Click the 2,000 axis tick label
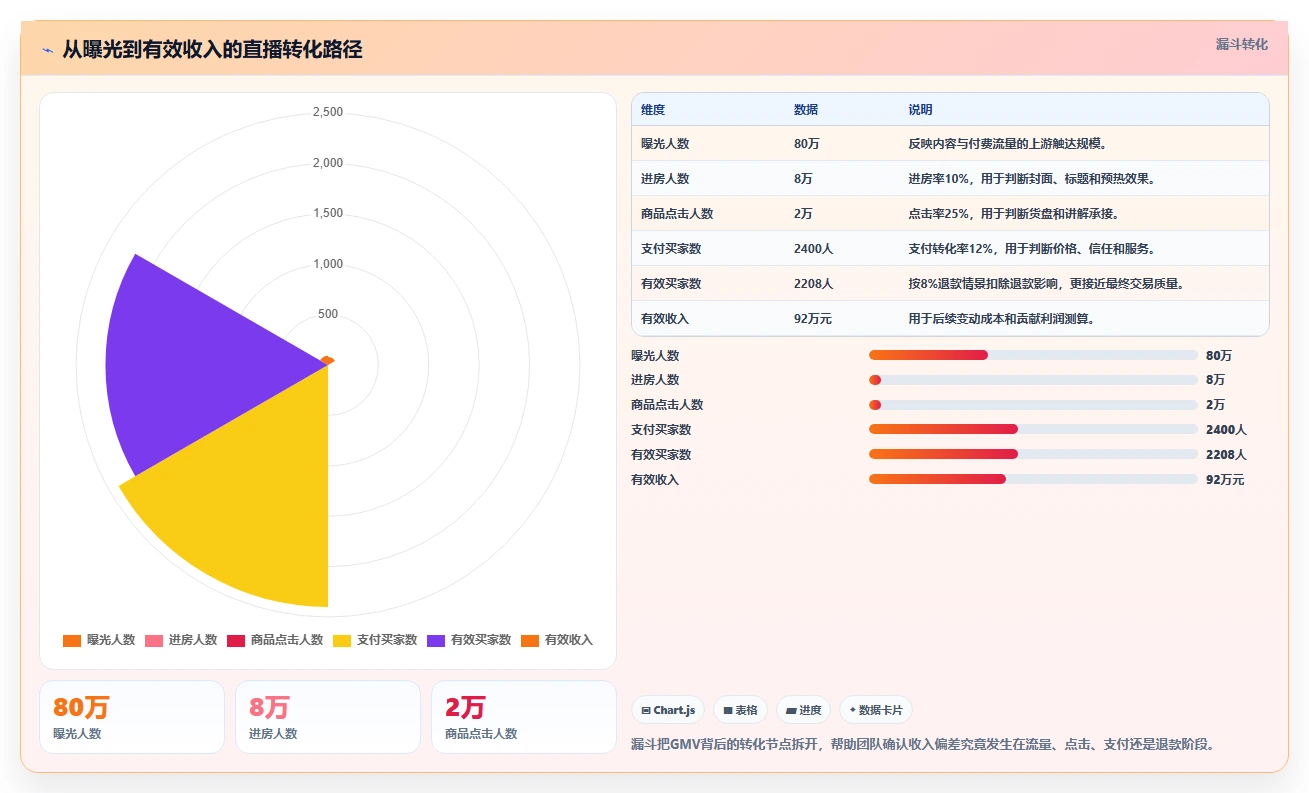1309x793 pixels. (x=328, y=163)
